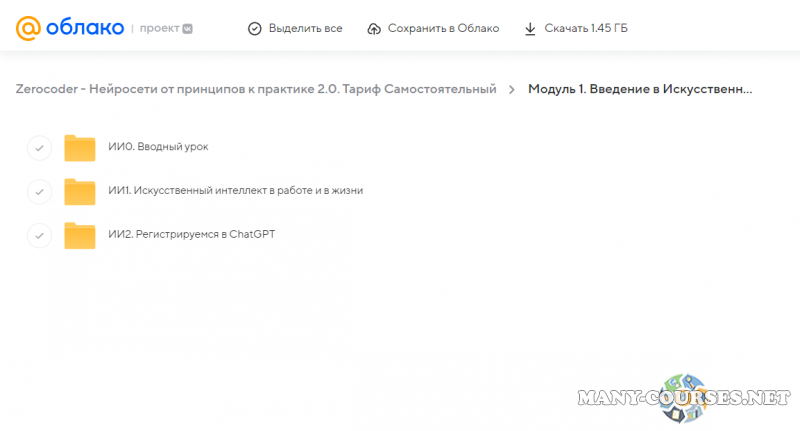Open the ИИ2 folder icon

coord(79,235)
